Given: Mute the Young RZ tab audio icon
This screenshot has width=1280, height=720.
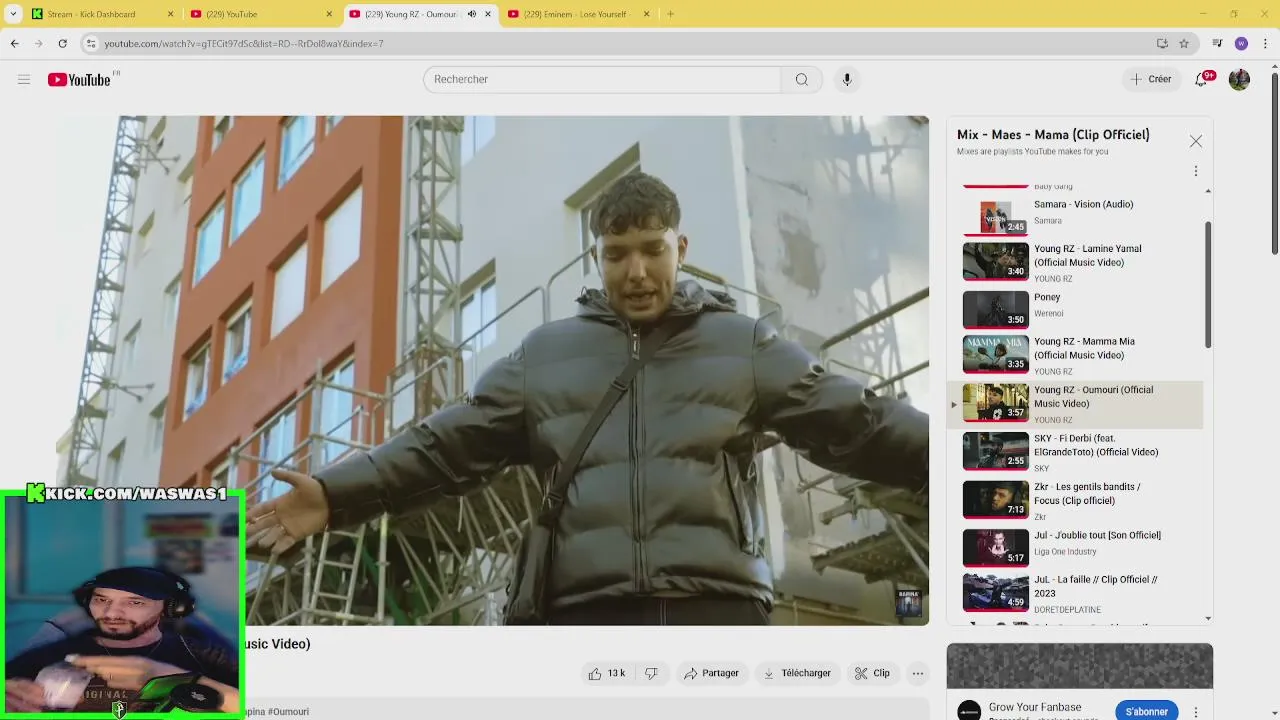Looking at the screenshot, I should 472,14.
